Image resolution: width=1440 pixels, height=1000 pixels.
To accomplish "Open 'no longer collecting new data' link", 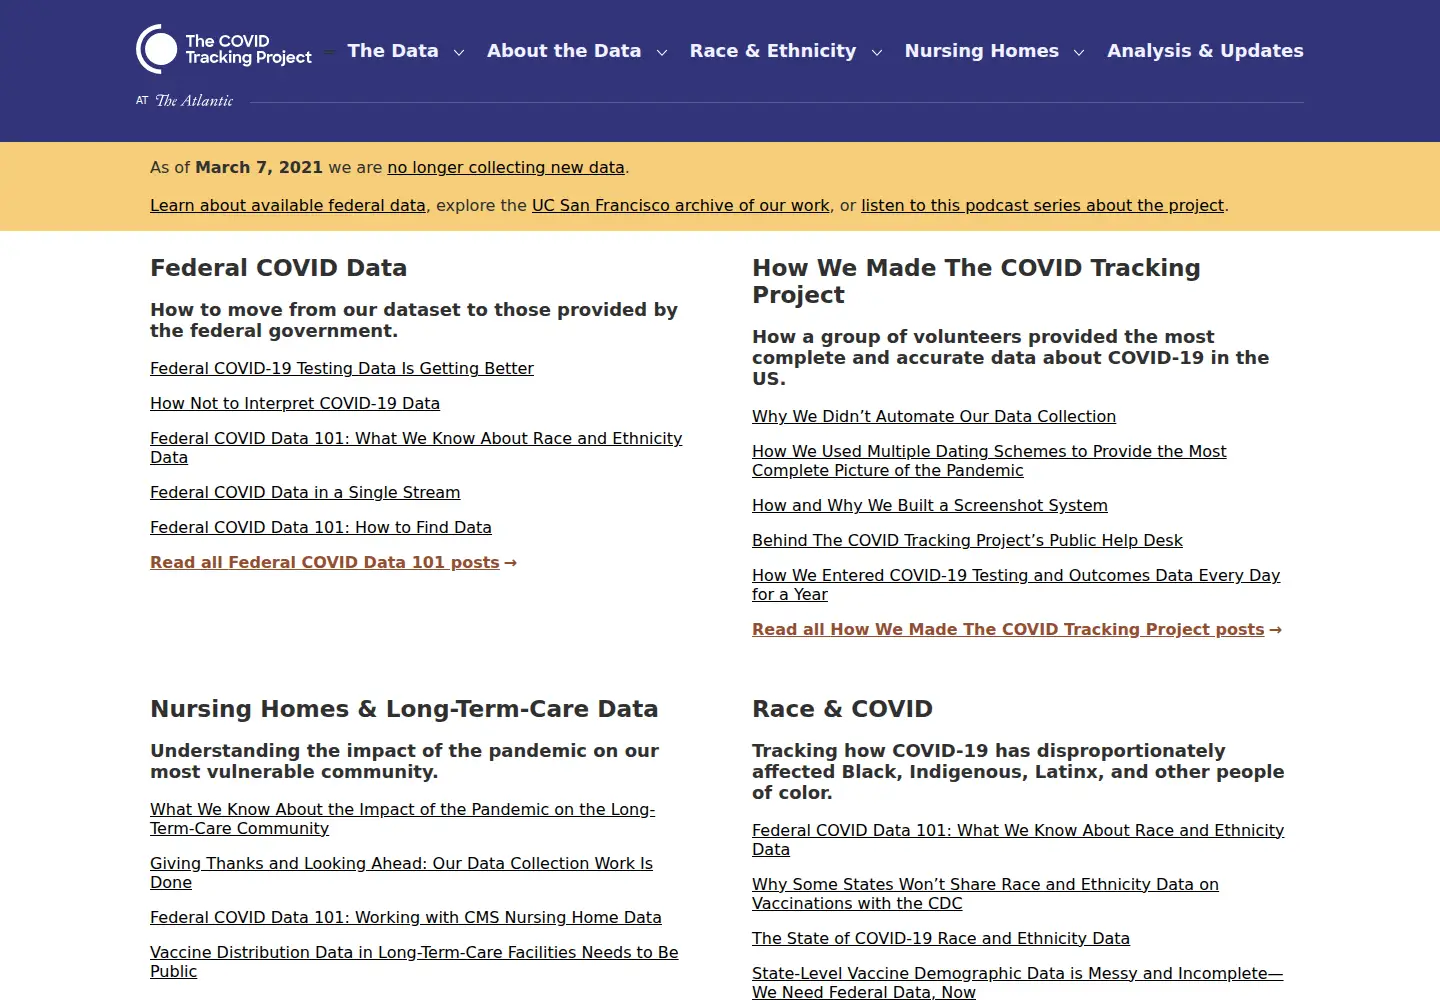I will pyautogui.click(x=506, y=168).
